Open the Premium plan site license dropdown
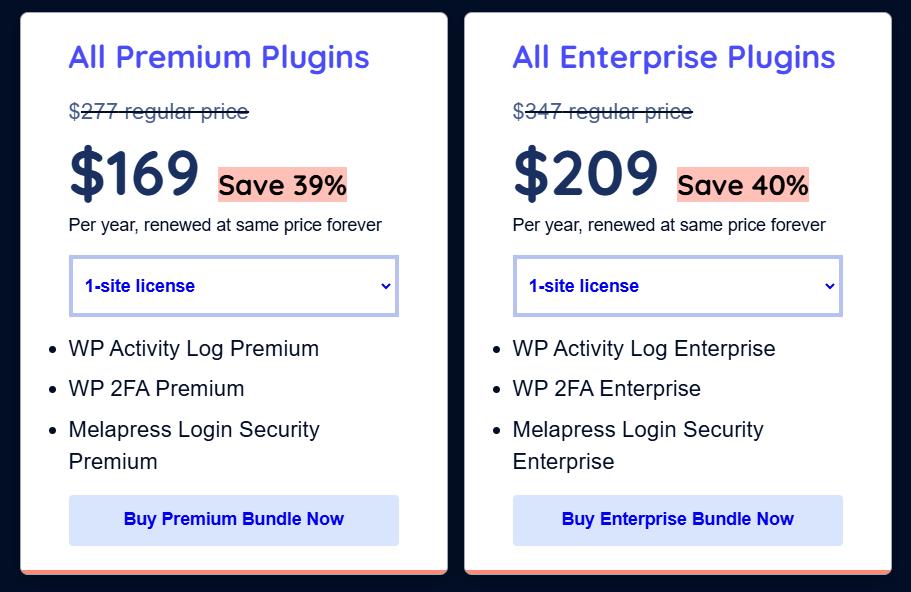The image size is (911, 592). [233, 286]
